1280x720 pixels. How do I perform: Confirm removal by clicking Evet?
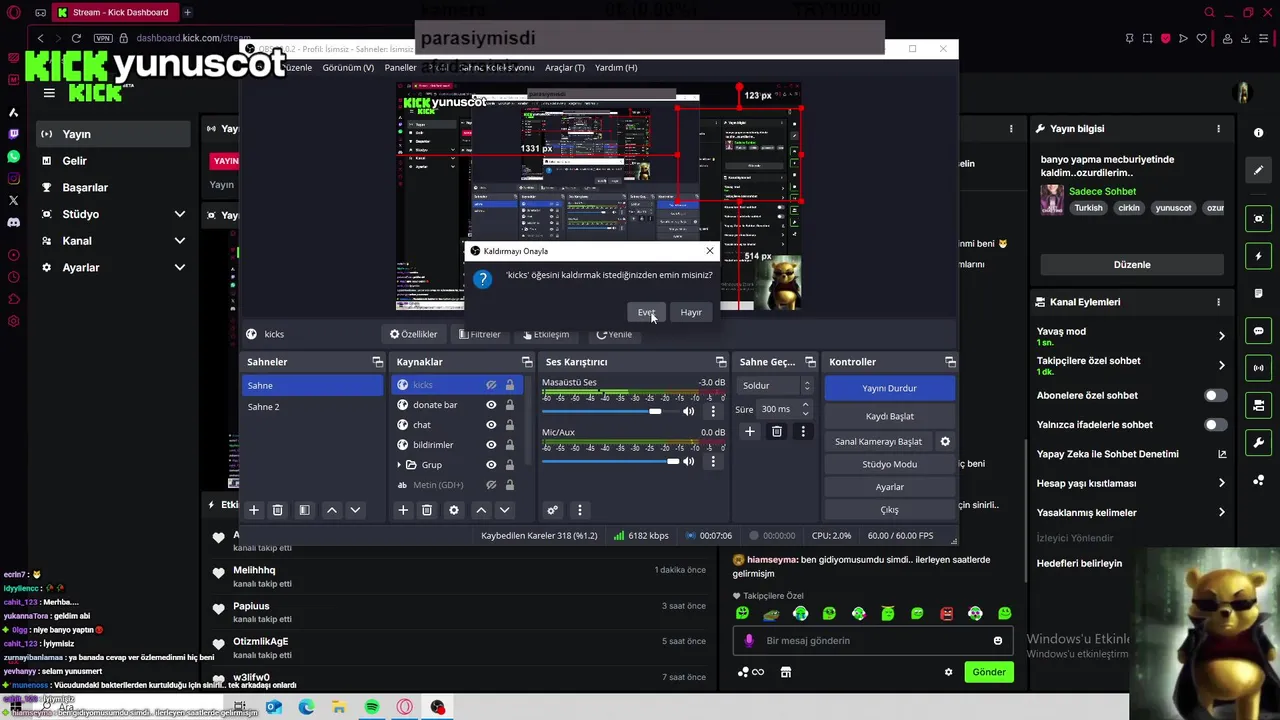click(646, 312)
